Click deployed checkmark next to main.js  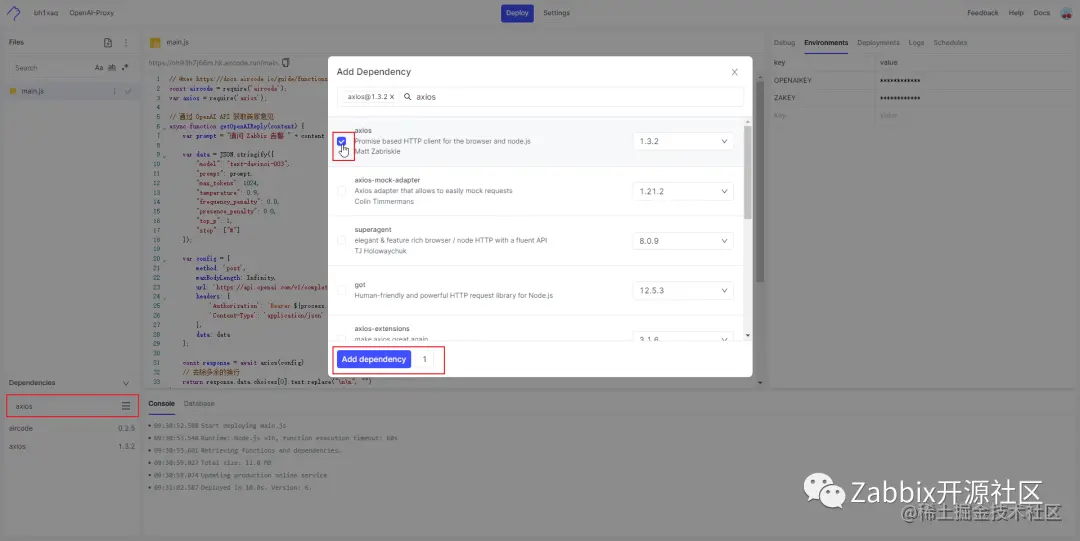(128, 91)
